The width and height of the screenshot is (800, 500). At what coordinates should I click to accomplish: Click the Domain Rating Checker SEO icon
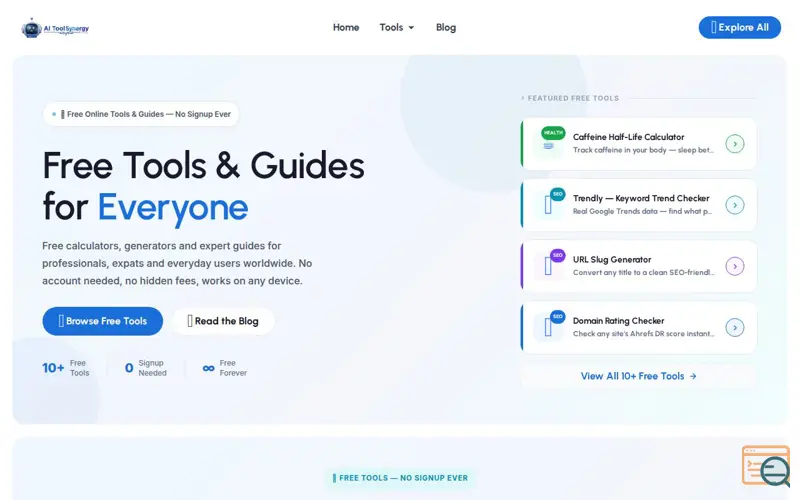tap(548, 326)
